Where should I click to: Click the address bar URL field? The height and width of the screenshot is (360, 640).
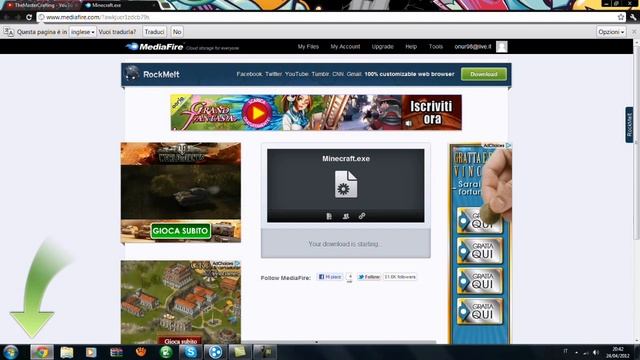pos(327,17)
